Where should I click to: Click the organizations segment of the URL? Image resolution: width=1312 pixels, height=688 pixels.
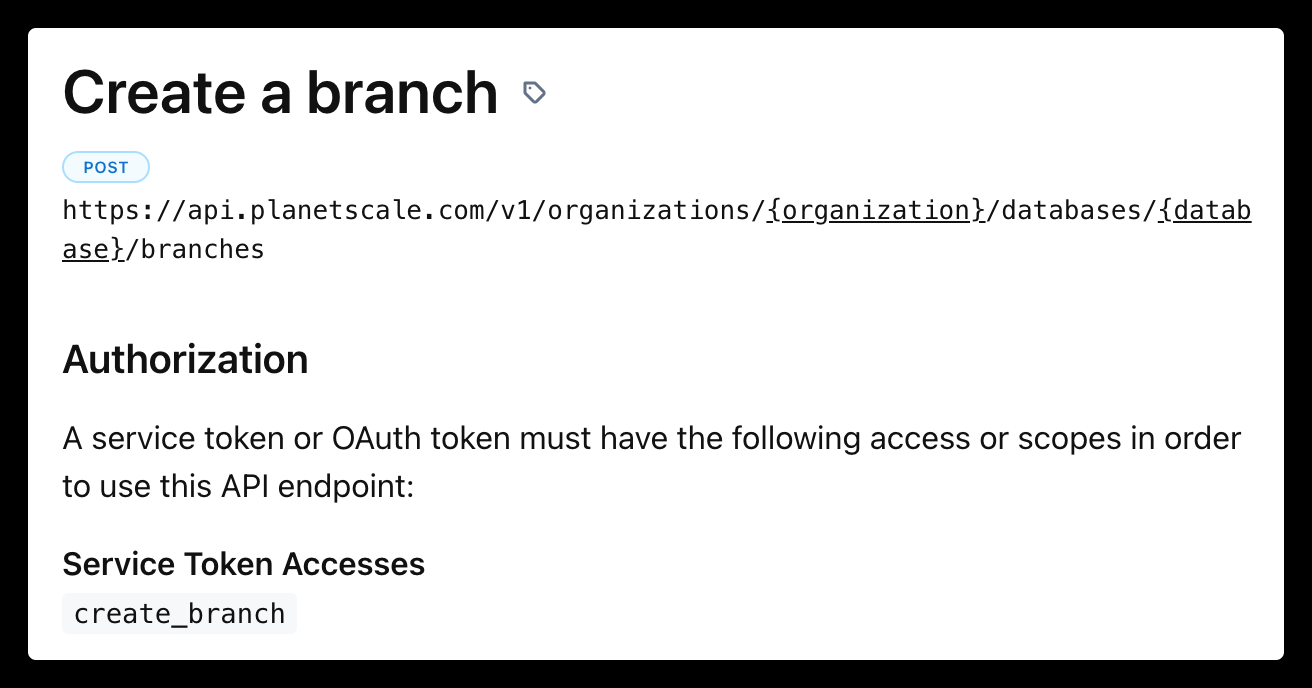click(x=640, y=210)
